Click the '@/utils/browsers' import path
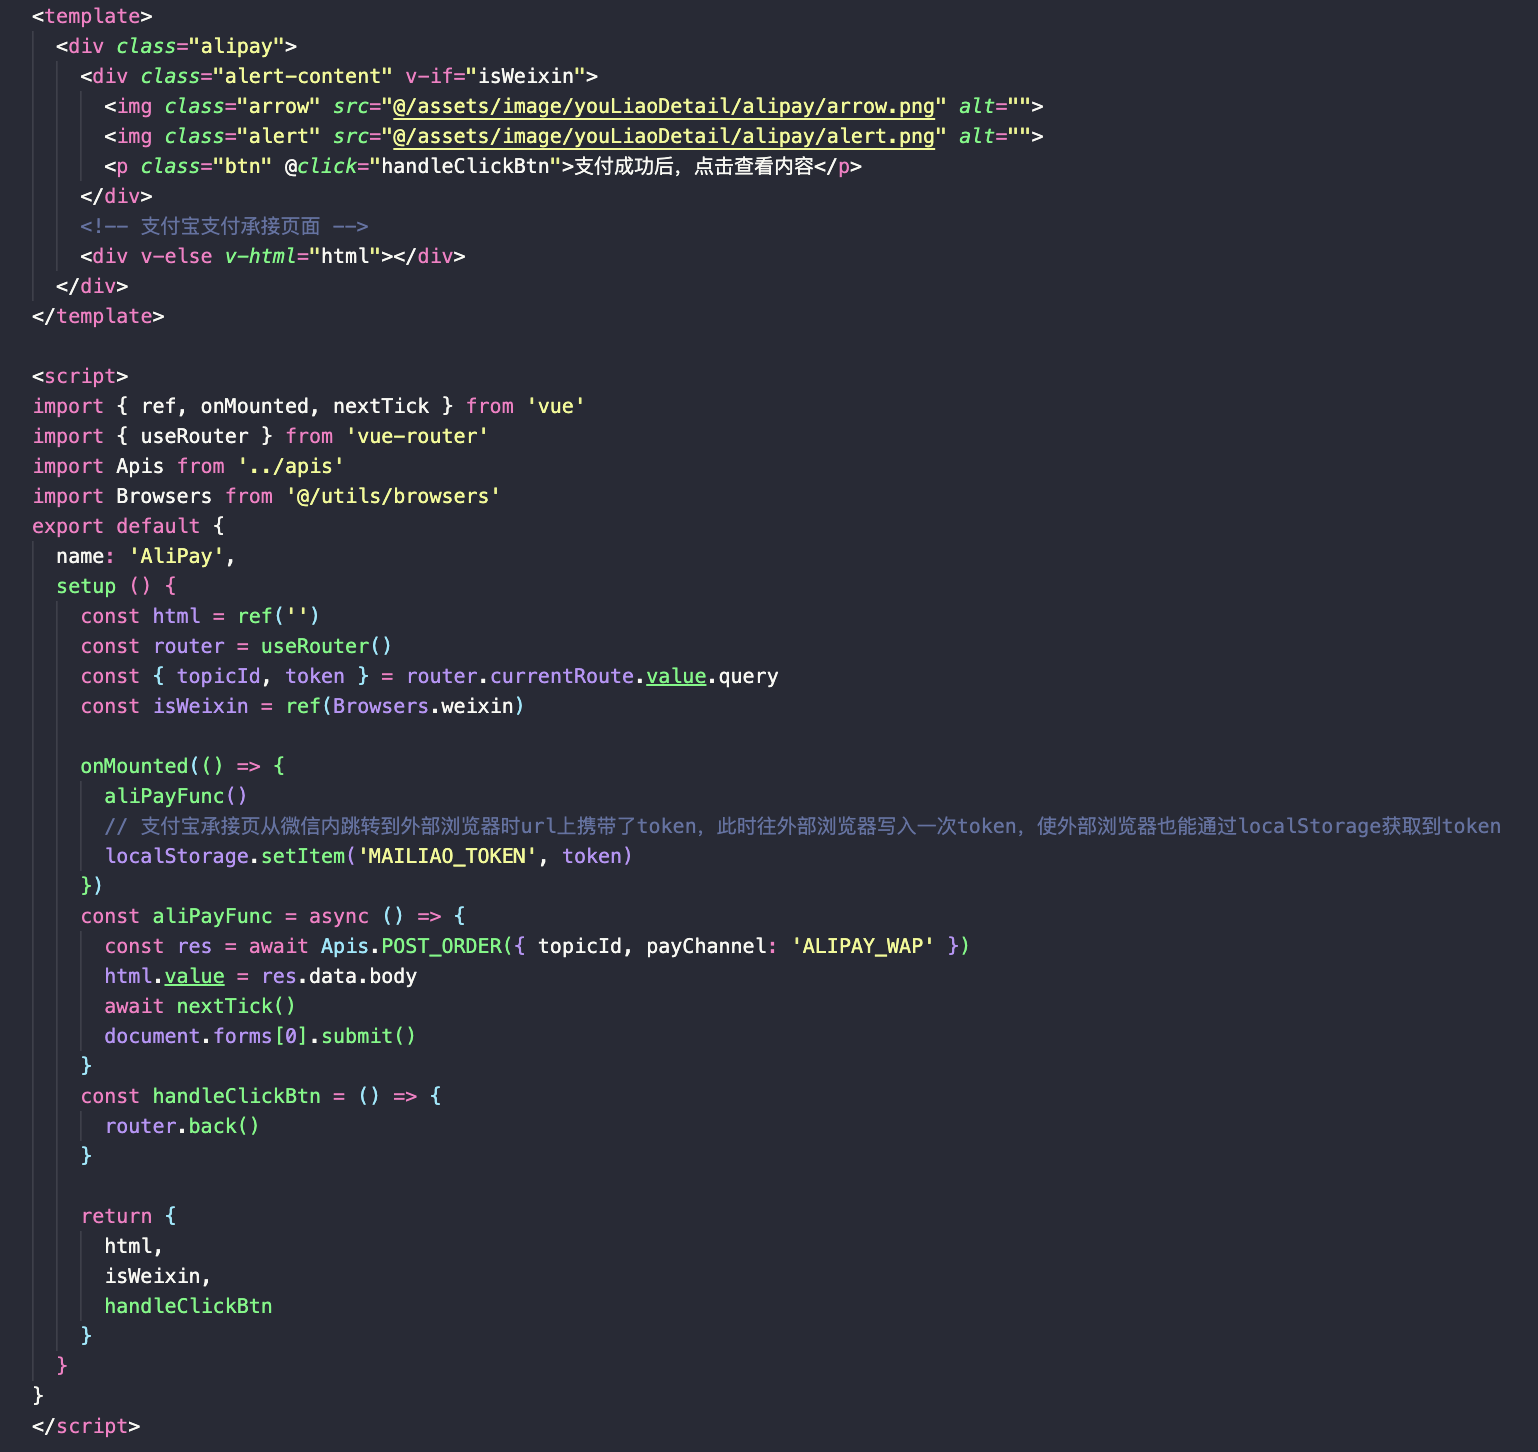 393,496
